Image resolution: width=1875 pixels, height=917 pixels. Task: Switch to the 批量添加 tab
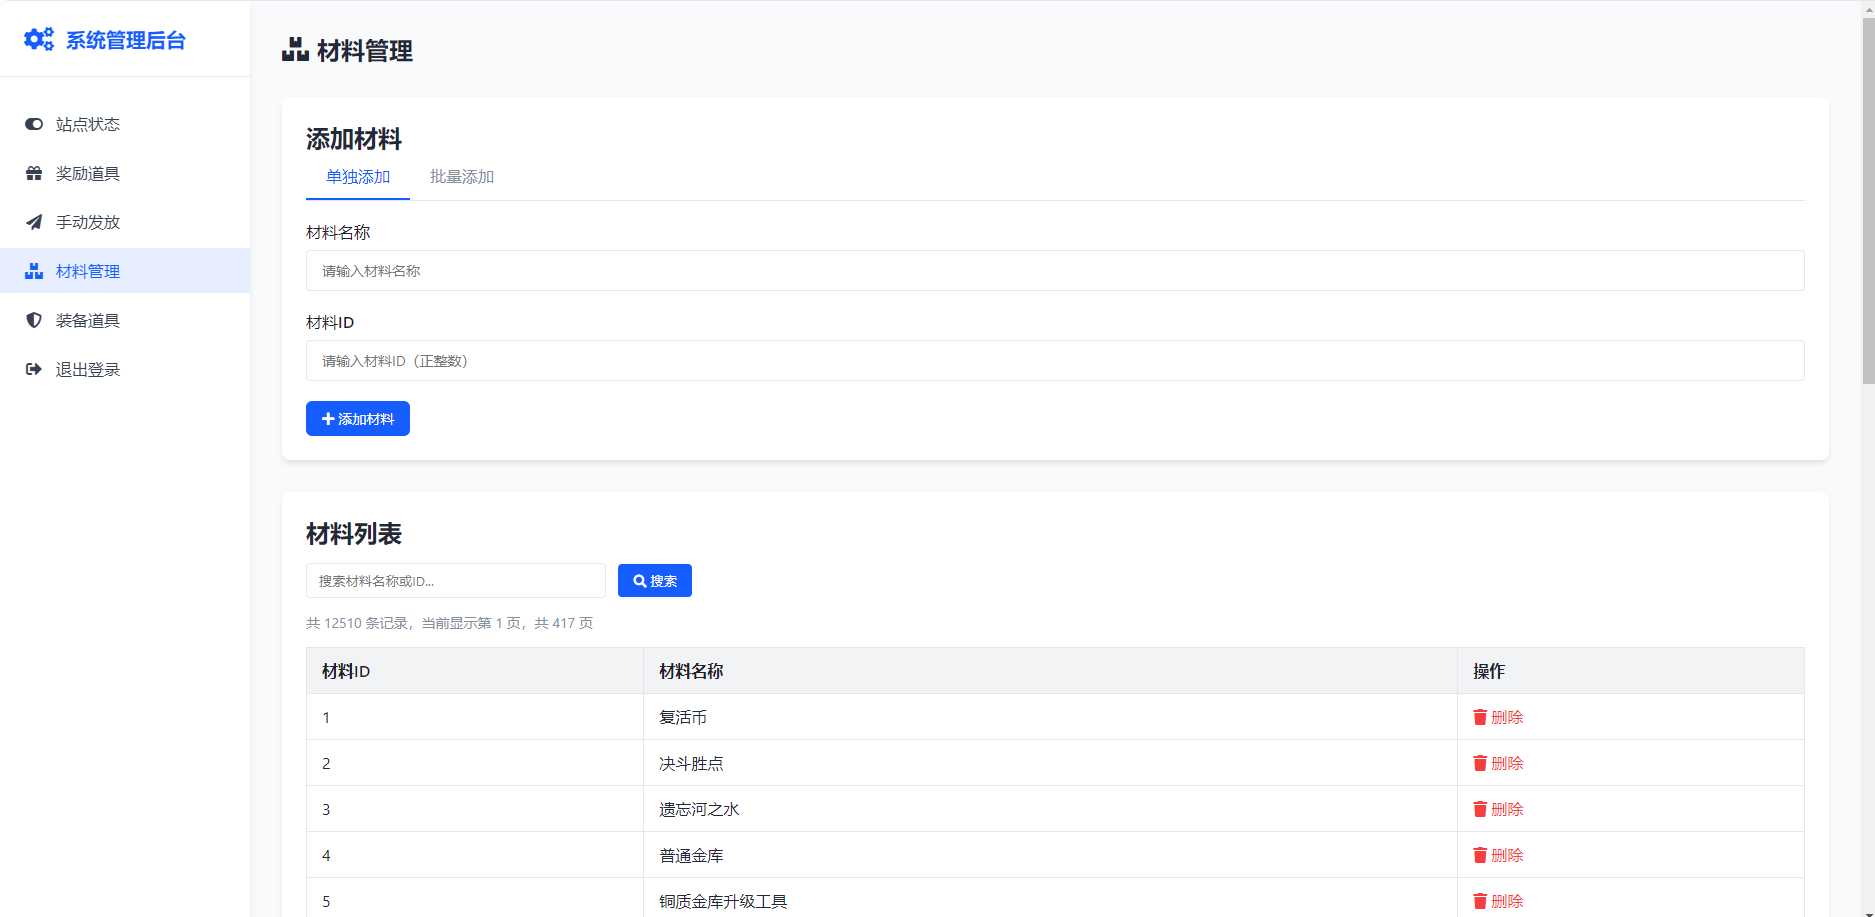461,177
